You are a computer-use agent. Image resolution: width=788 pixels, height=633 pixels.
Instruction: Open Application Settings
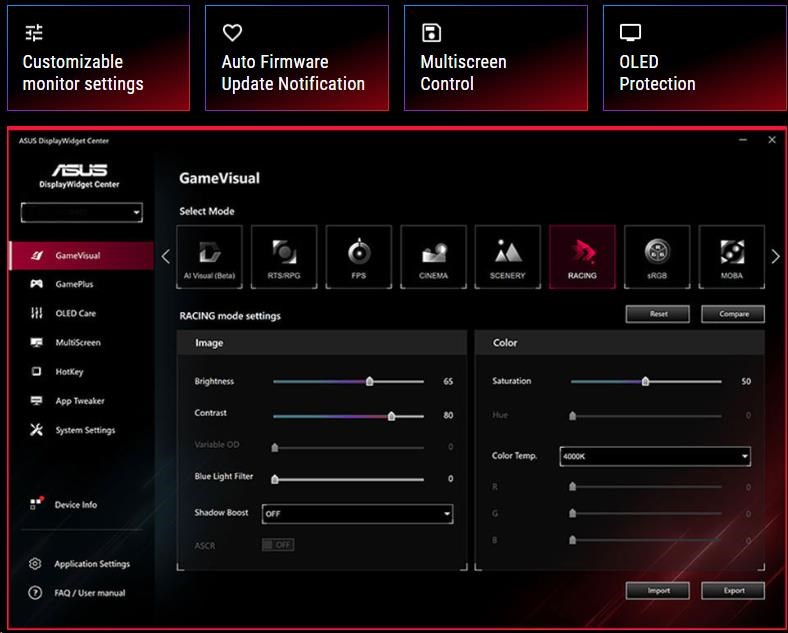tap(81, 564)
